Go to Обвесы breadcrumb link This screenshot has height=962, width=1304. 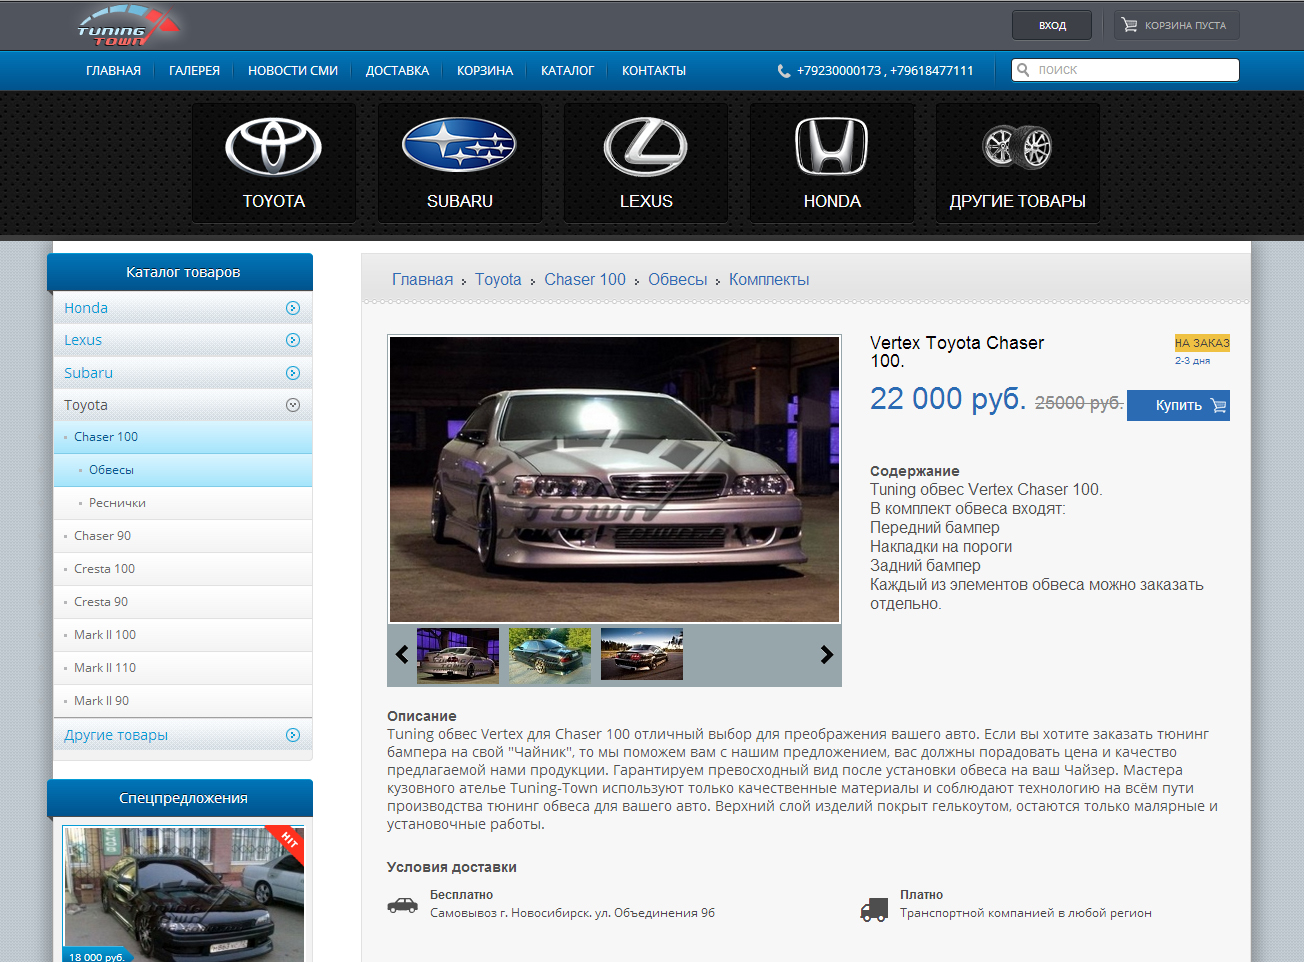click(x=677, y=280)
